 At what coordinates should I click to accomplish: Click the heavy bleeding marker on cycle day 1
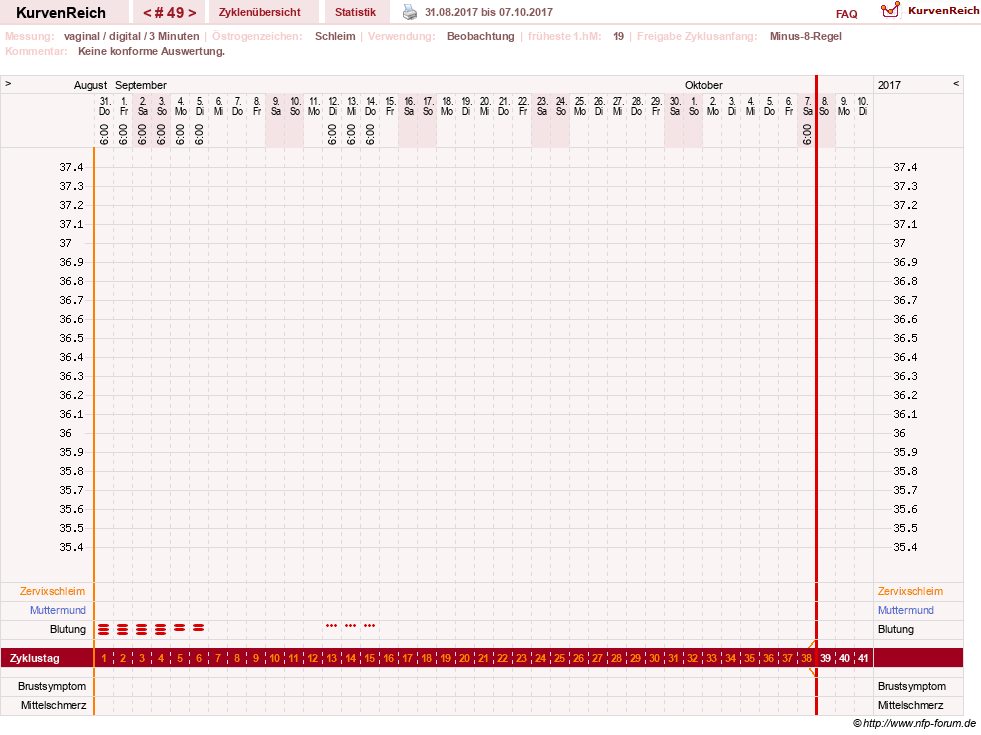(104, 629)
